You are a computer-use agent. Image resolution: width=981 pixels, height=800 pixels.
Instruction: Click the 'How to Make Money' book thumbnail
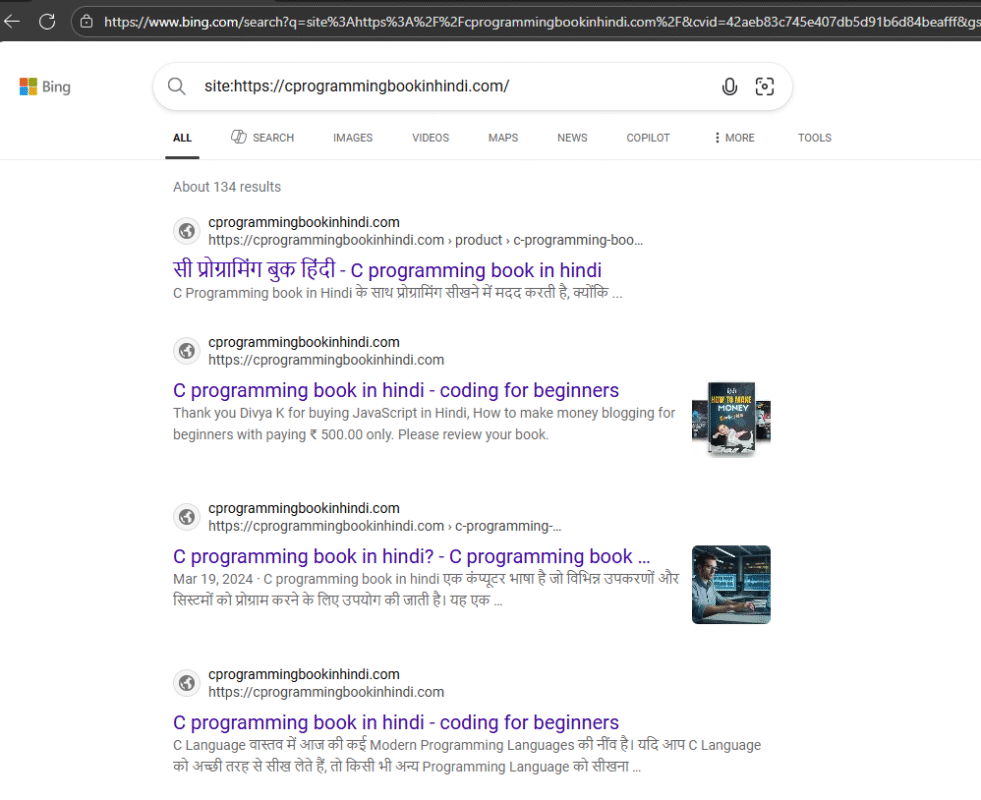coord(731,417)
